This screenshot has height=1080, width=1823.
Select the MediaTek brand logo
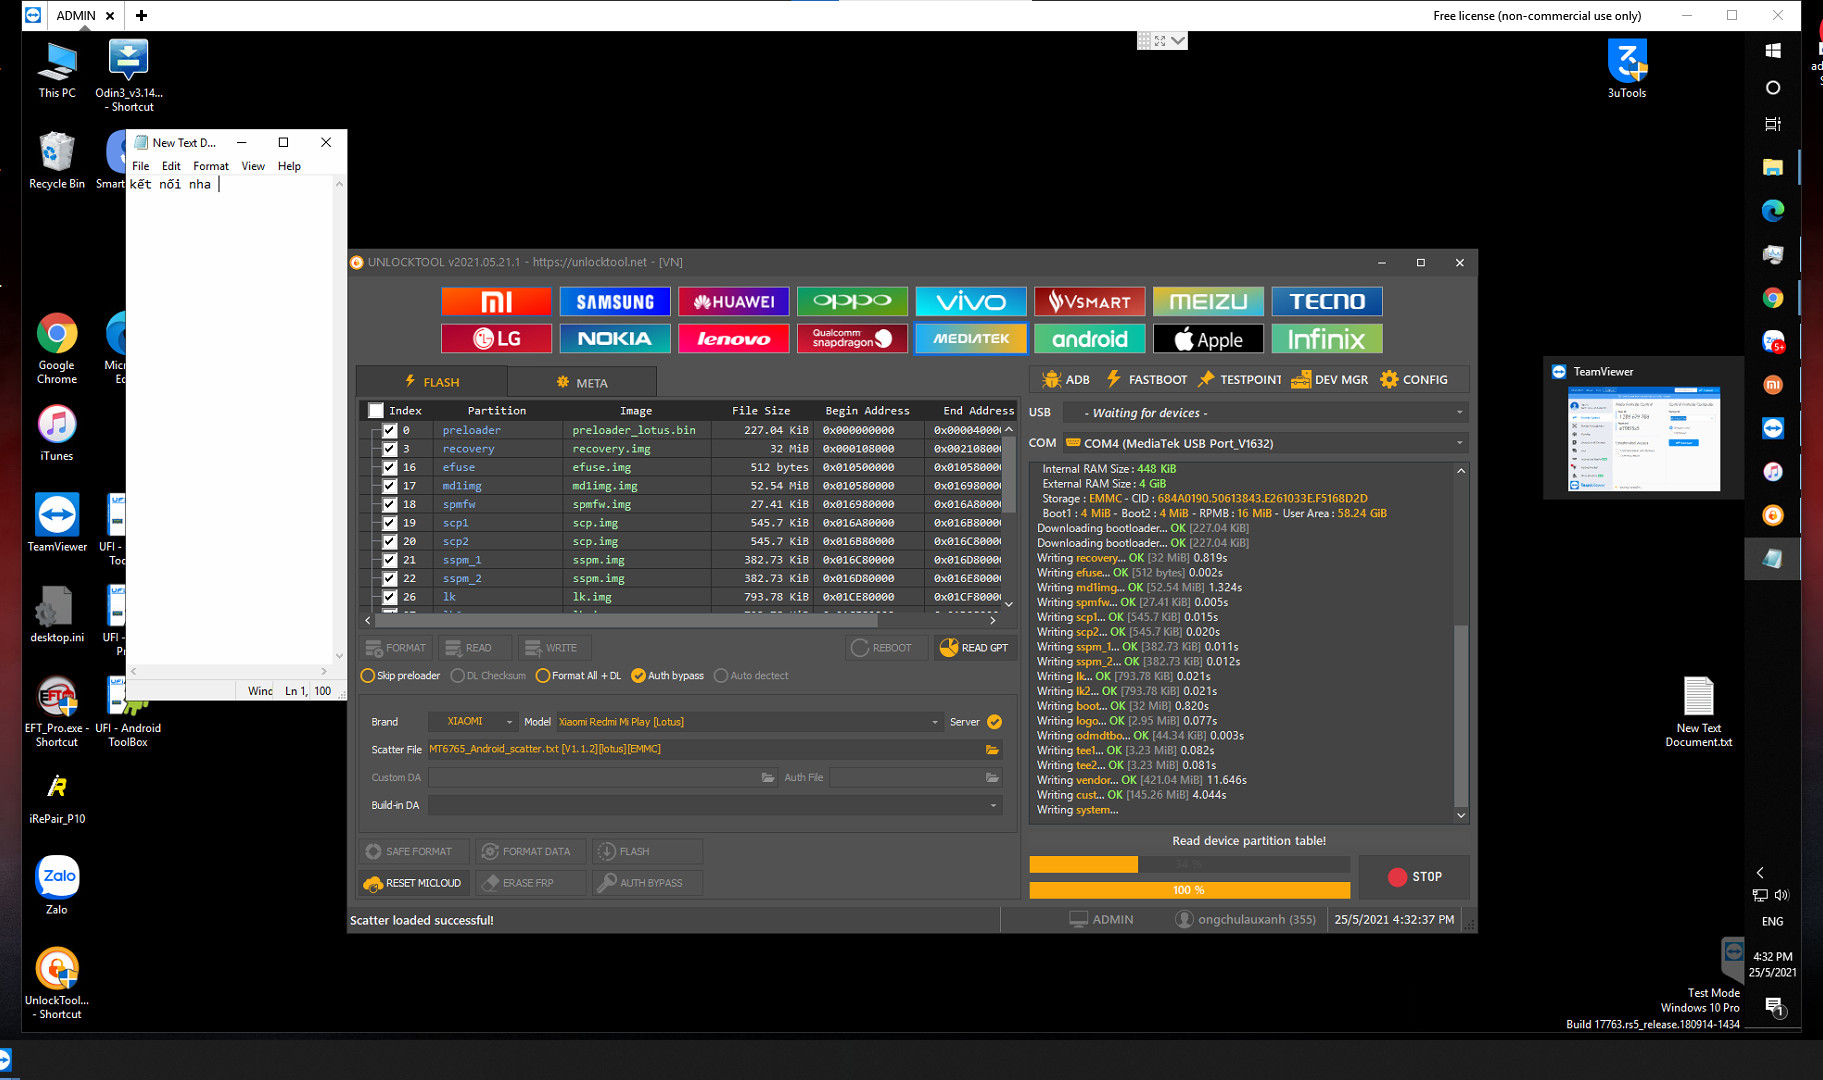click(971, 338)
